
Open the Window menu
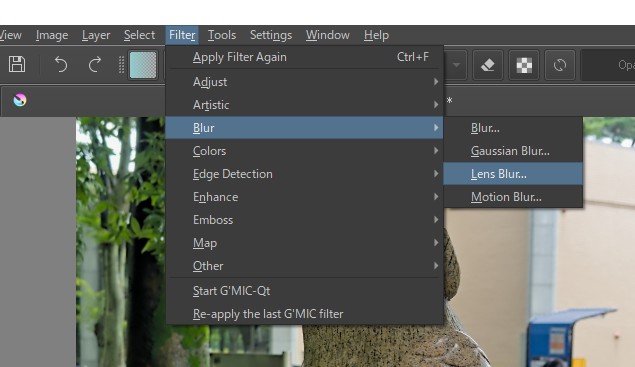point(328,35)
